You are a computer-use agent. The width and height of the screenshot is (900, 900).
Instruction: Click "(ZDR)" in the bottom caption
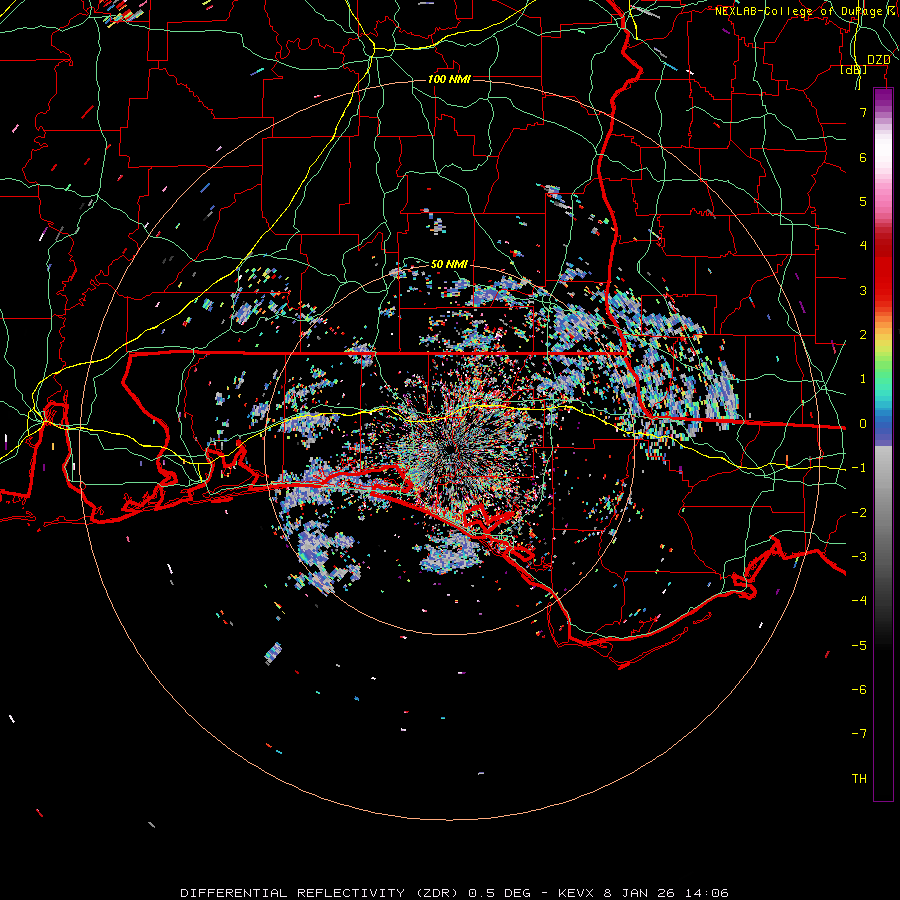436,893
